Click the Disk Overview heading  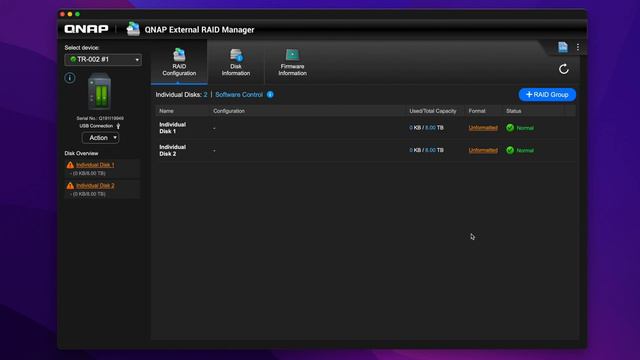point(81,153)
